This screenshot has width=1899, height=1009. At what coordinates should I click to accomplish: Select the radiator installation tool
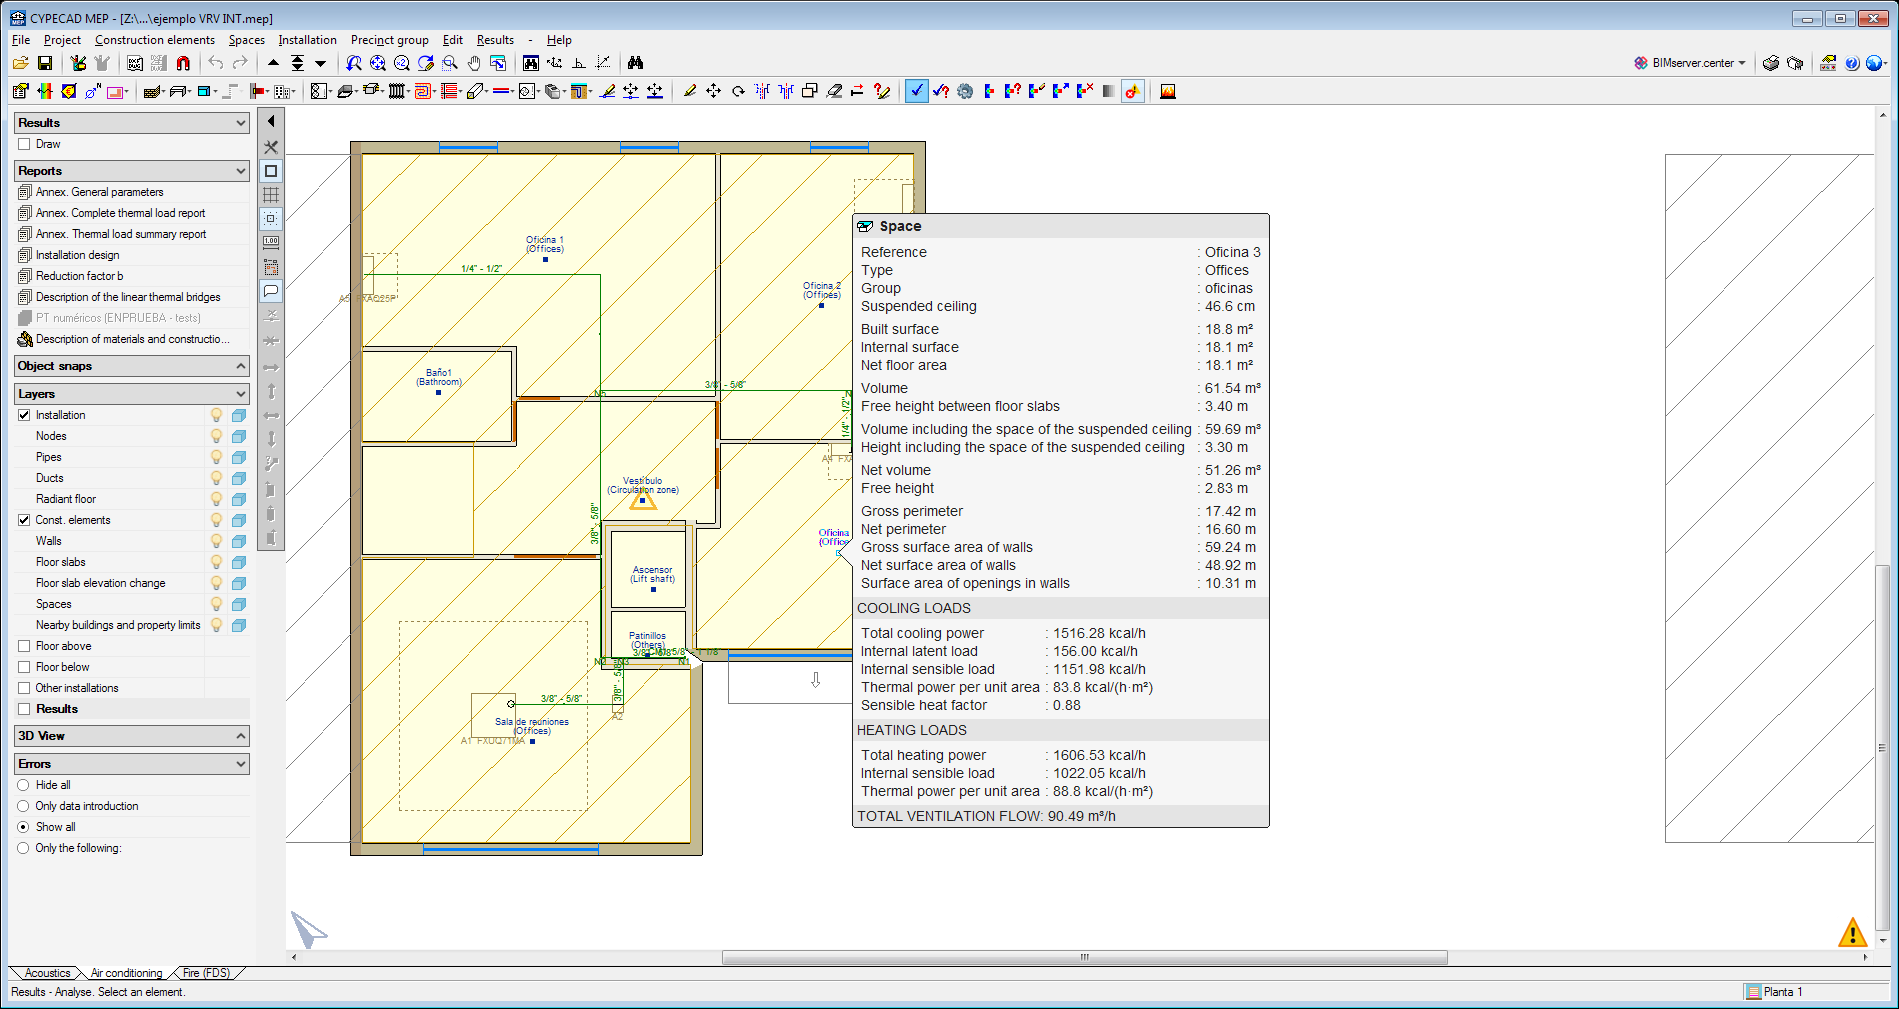point(397,91)
